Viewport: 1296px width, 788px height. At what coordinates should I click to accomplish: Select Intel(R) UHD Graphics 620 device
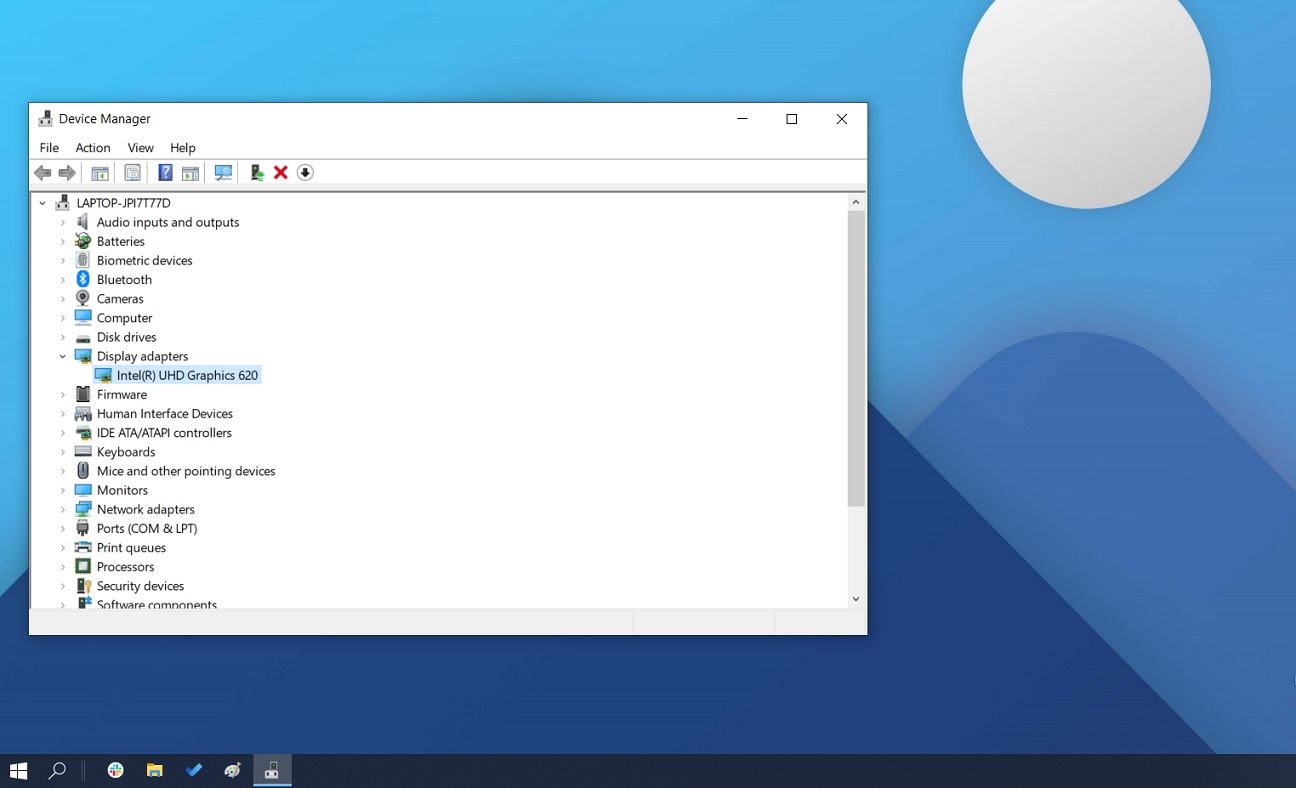(187, 375)
